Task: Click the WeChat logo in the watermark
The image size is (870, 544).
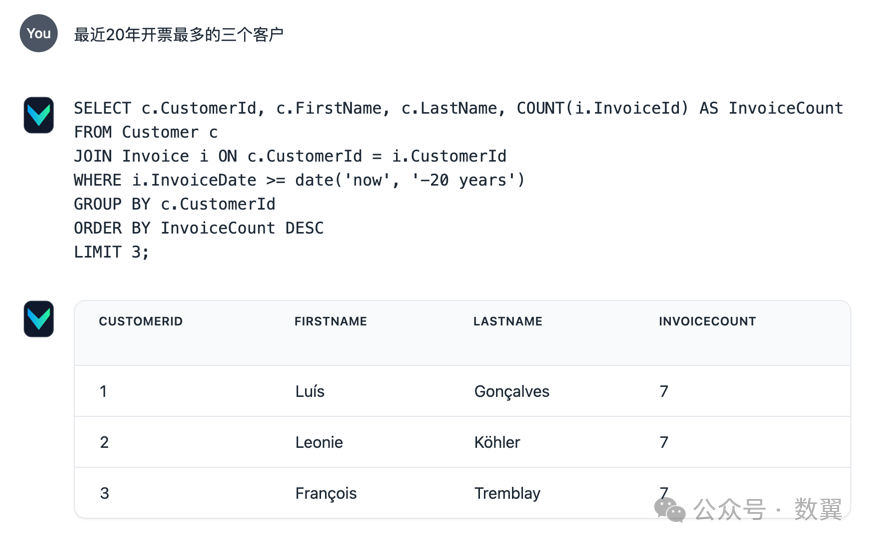Action: tap(670, 510)
